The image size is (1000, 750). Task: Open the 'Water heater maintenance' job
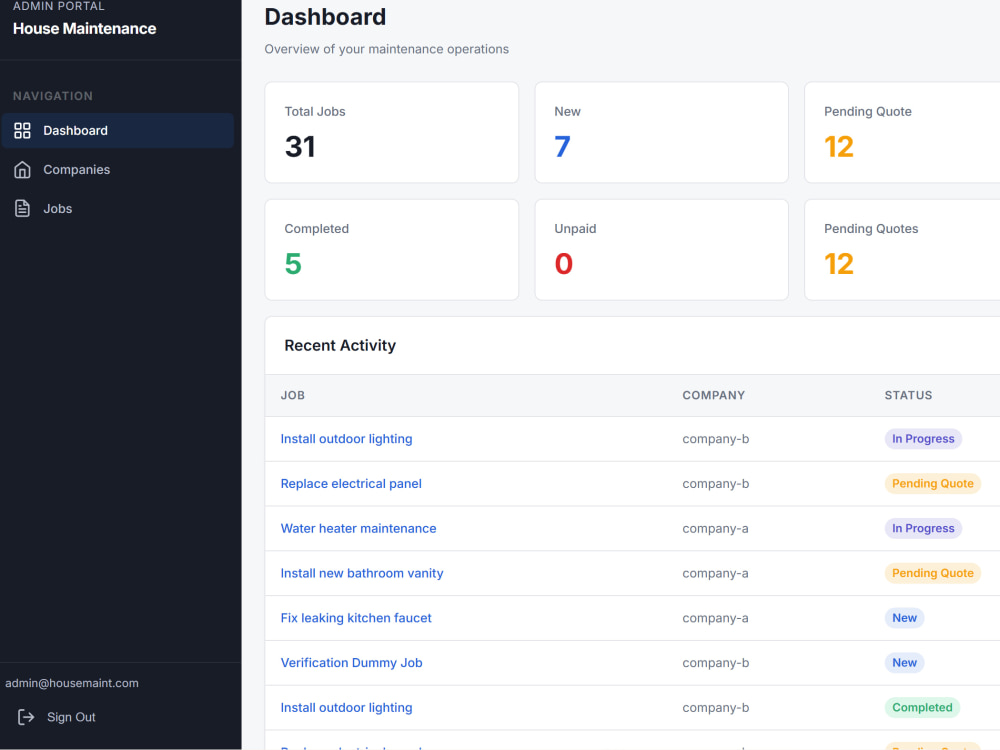tap(358, 528)
